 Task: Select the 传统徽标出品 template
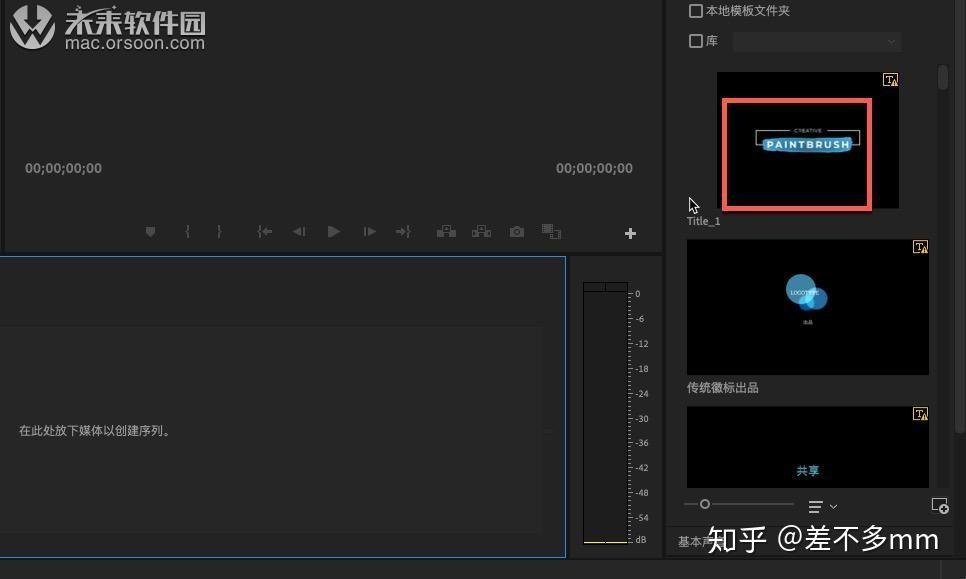pyautogui.click(x=807, y=305)
